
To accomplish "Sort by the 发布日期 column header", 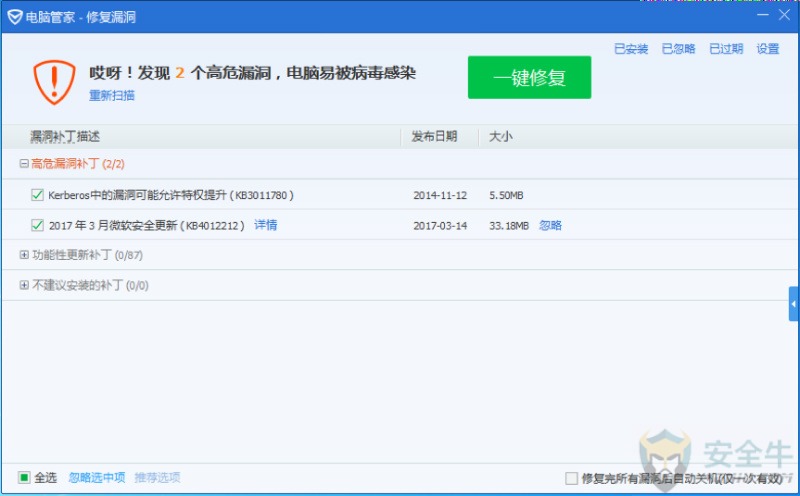I will pos(434,136).
